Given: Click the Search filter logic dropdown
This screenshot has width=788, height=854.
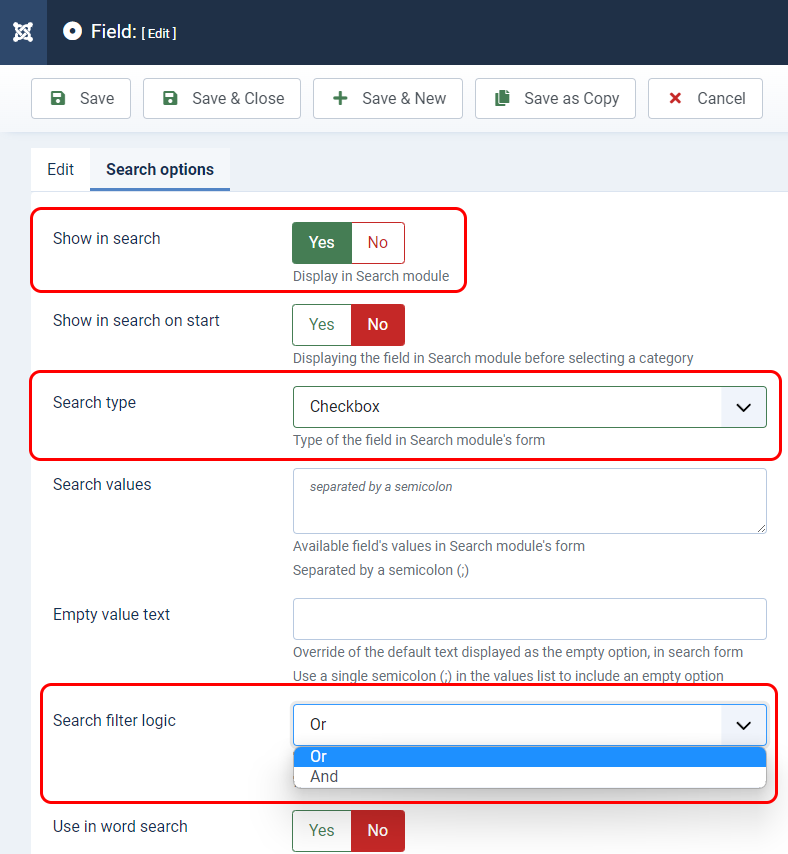Looking at the screenshot, I should (529, 725).
